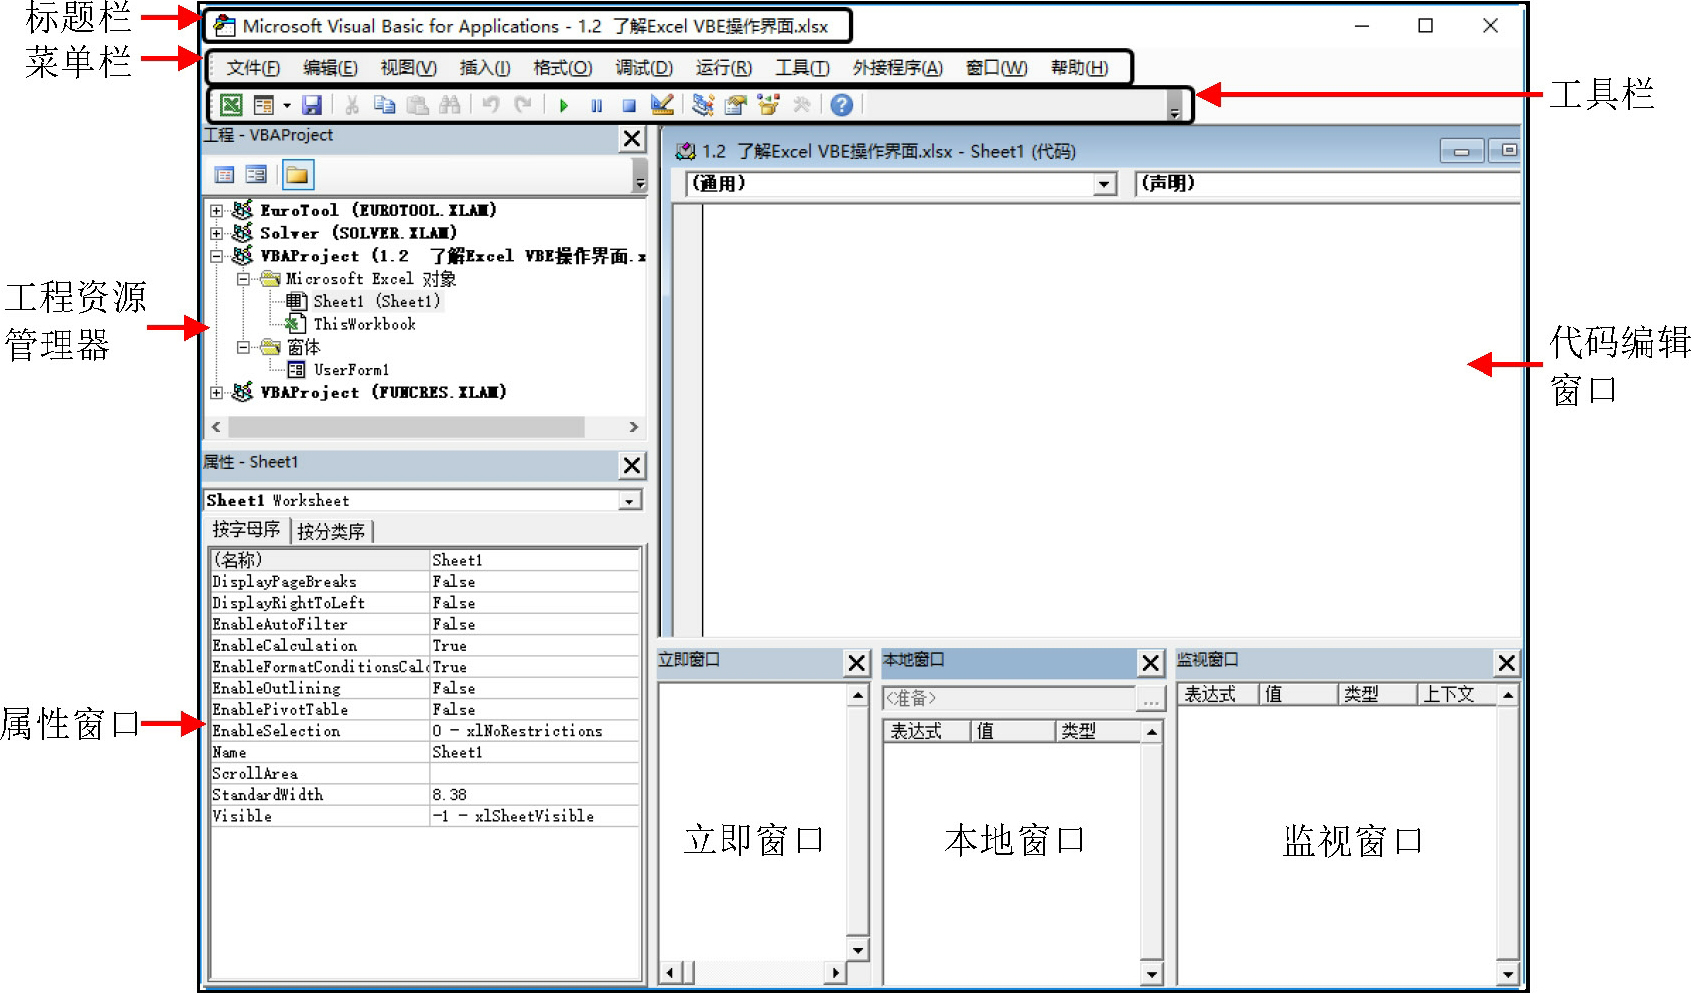Click the EnableCalculation property value True
The height and width of the screenshot is (993, 1691).
450,646
